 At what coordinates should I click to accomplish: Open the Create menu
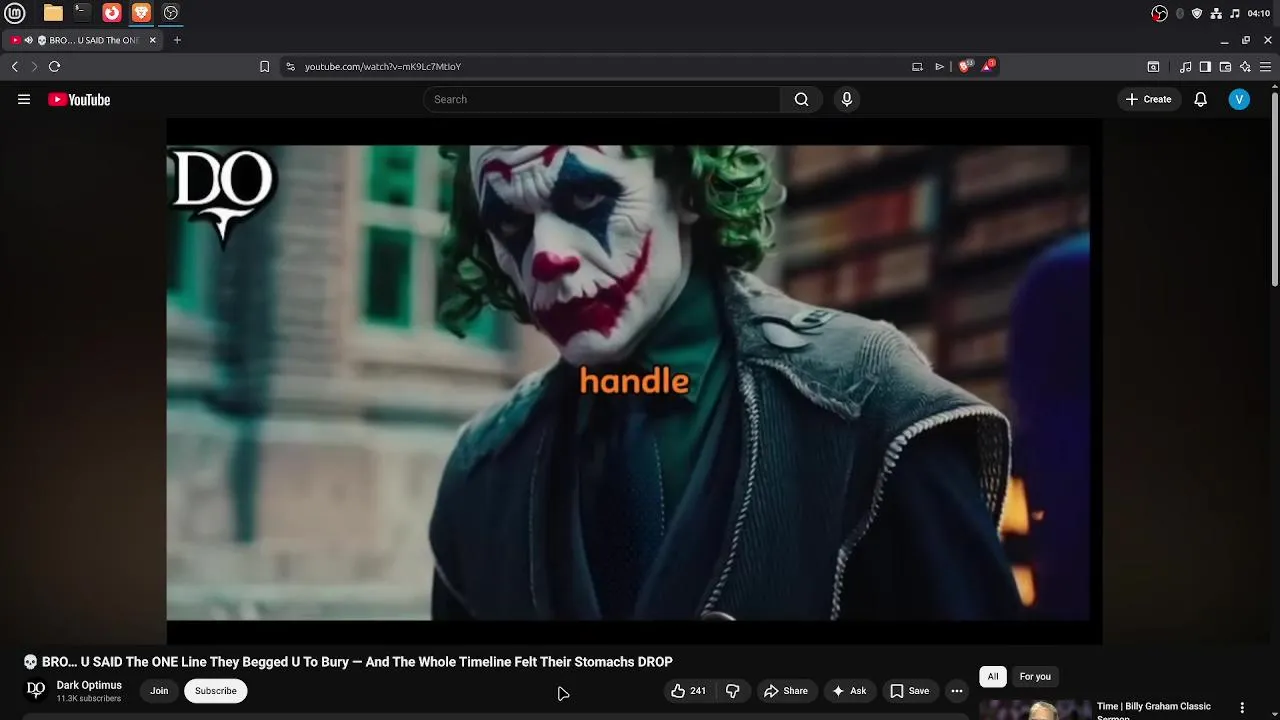(x=1148, y=99)
